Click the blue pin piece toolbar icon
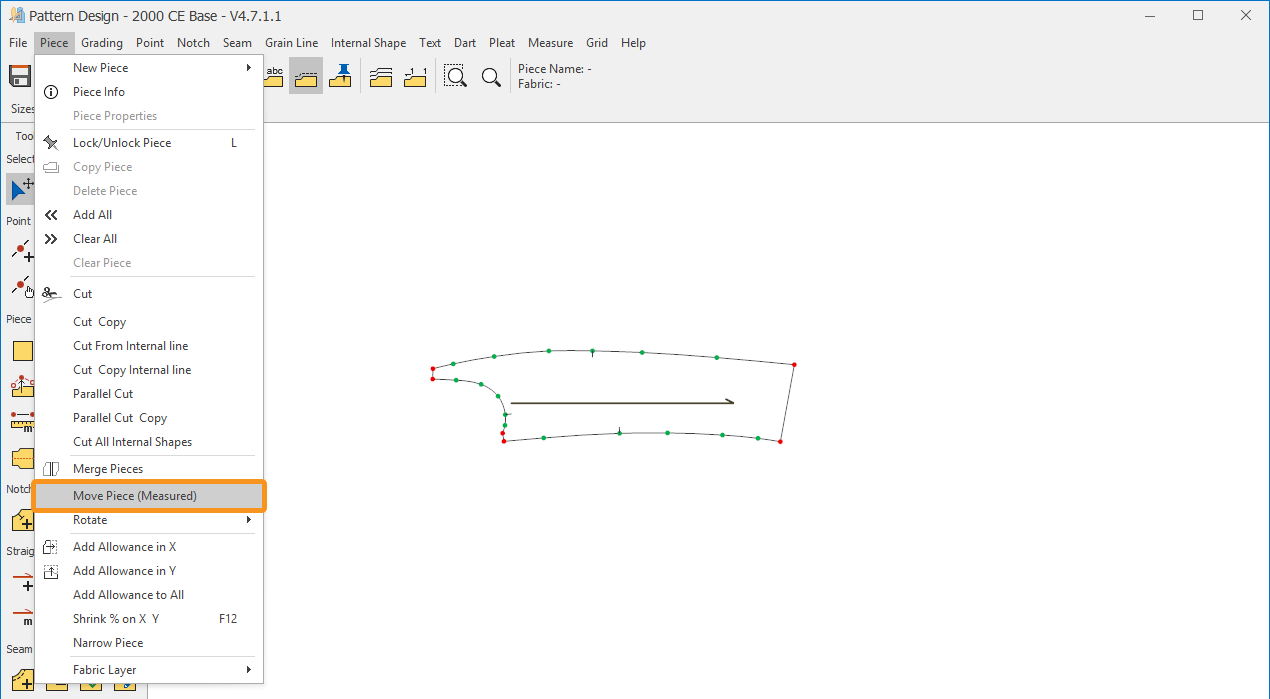1270x699 pixels. 341,77
